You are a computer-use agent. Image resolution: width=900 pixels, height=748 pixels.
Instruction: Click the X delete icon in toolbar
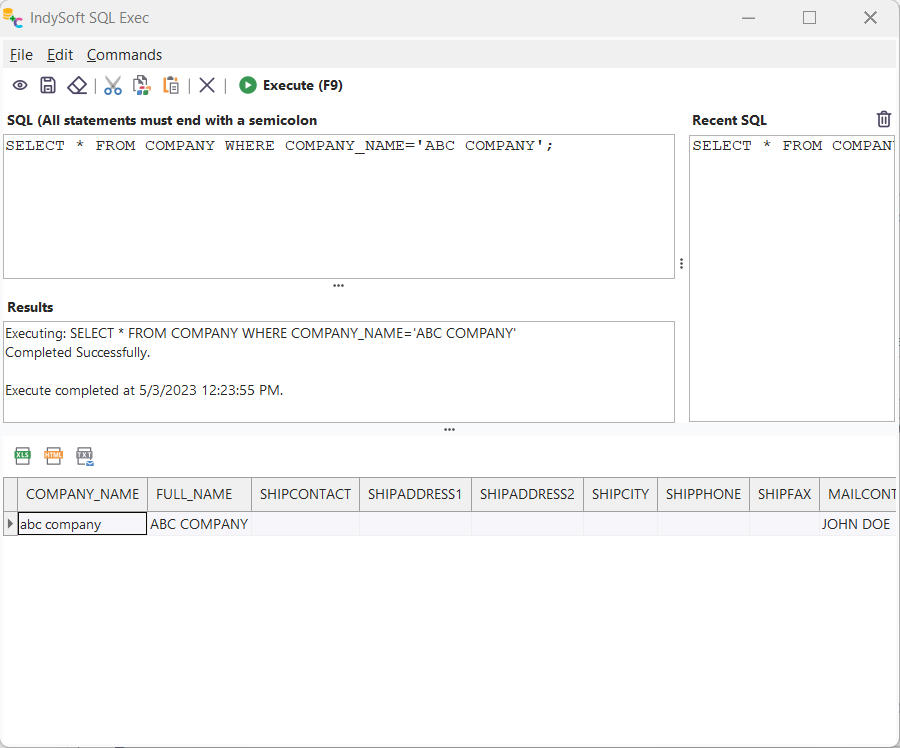pos(207,86)
